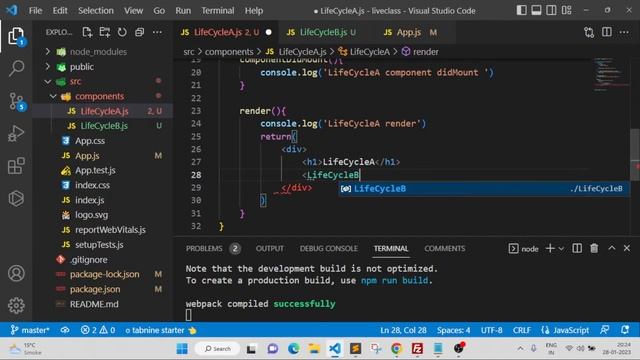Split the terminal panel

(577, 248)
